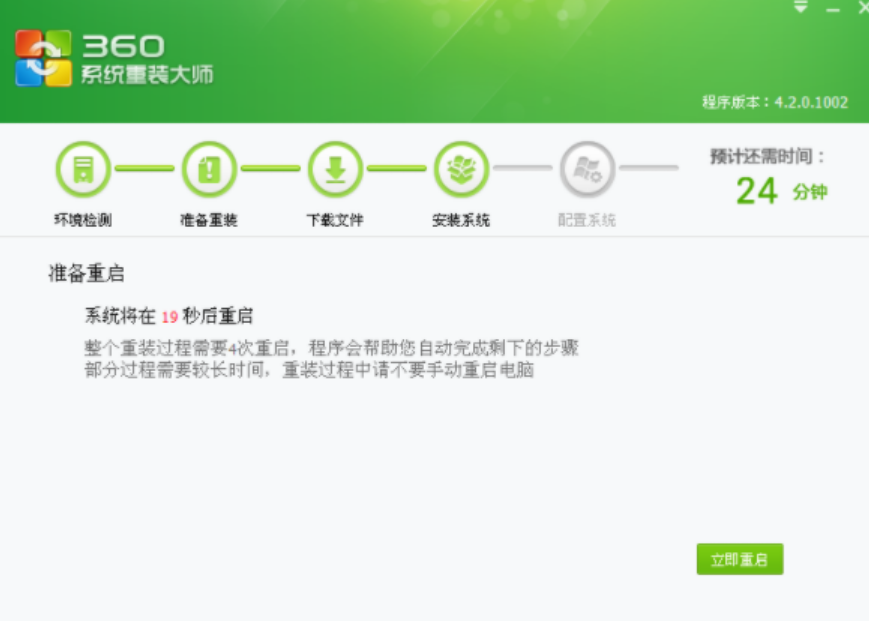This screenshot has height=621, width=869.
Task: Select the 下载文件 step label
Action: click(x=335, y=220)
